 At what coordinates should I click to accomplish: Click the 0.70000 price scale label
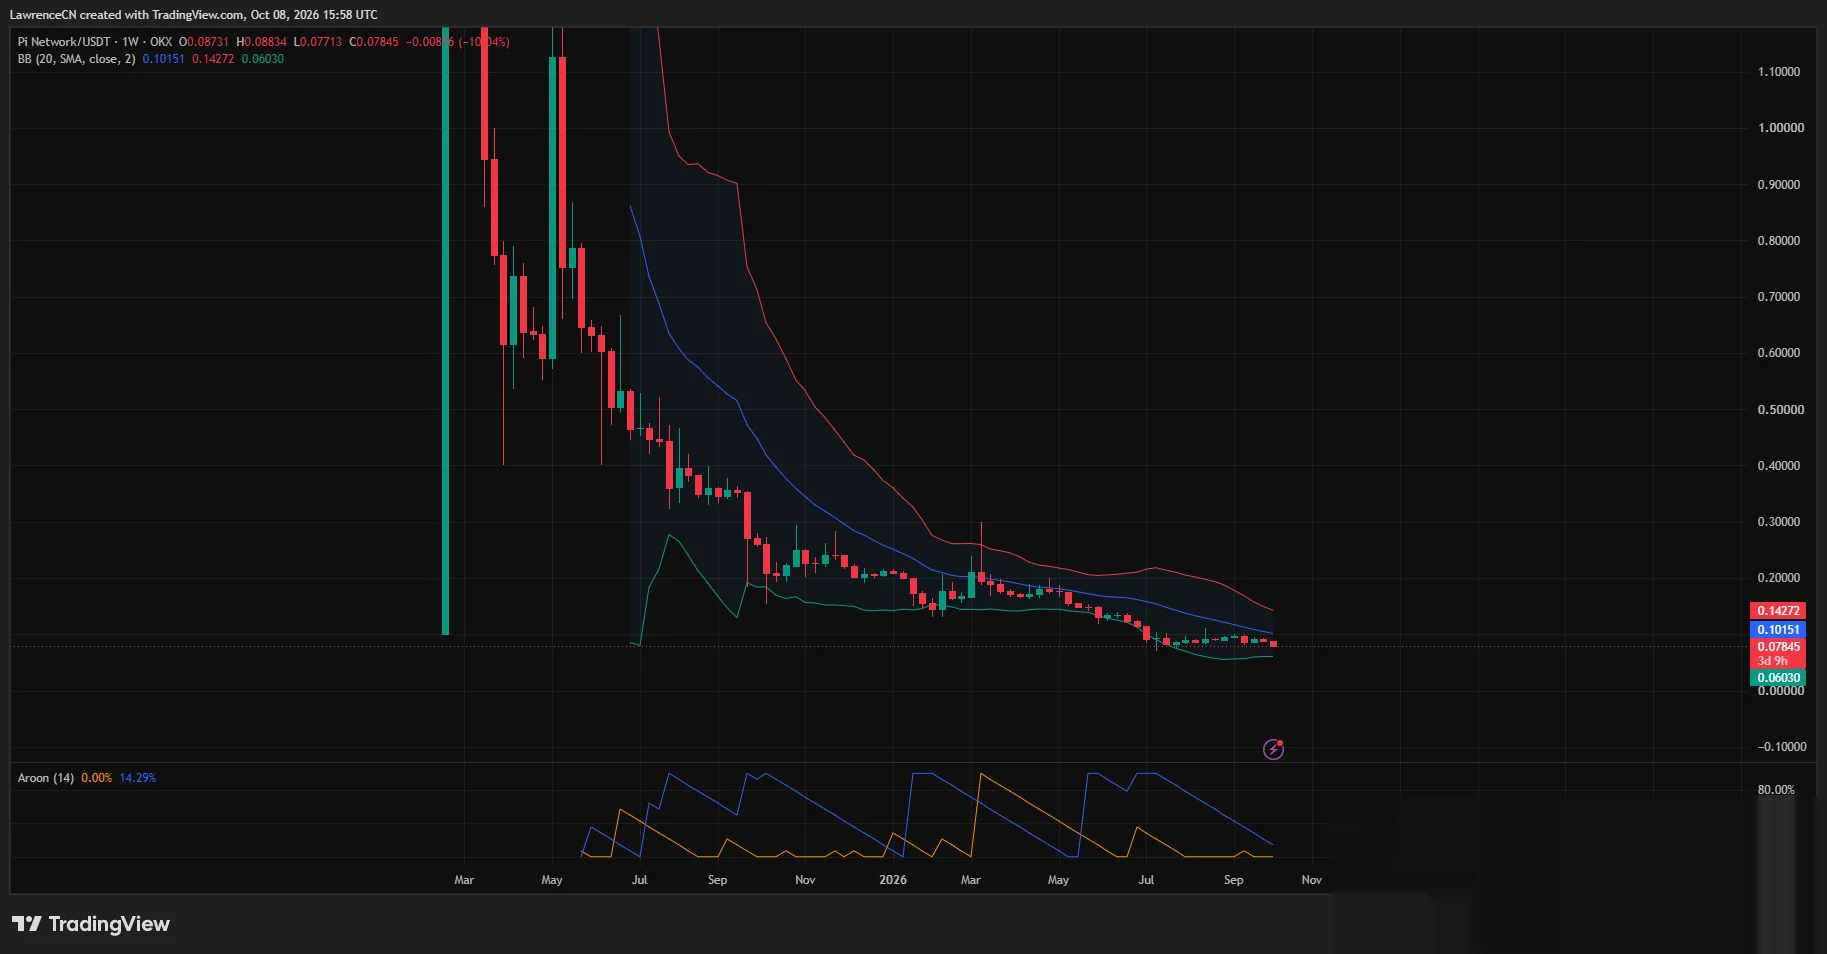click(x=1779, y=297)
